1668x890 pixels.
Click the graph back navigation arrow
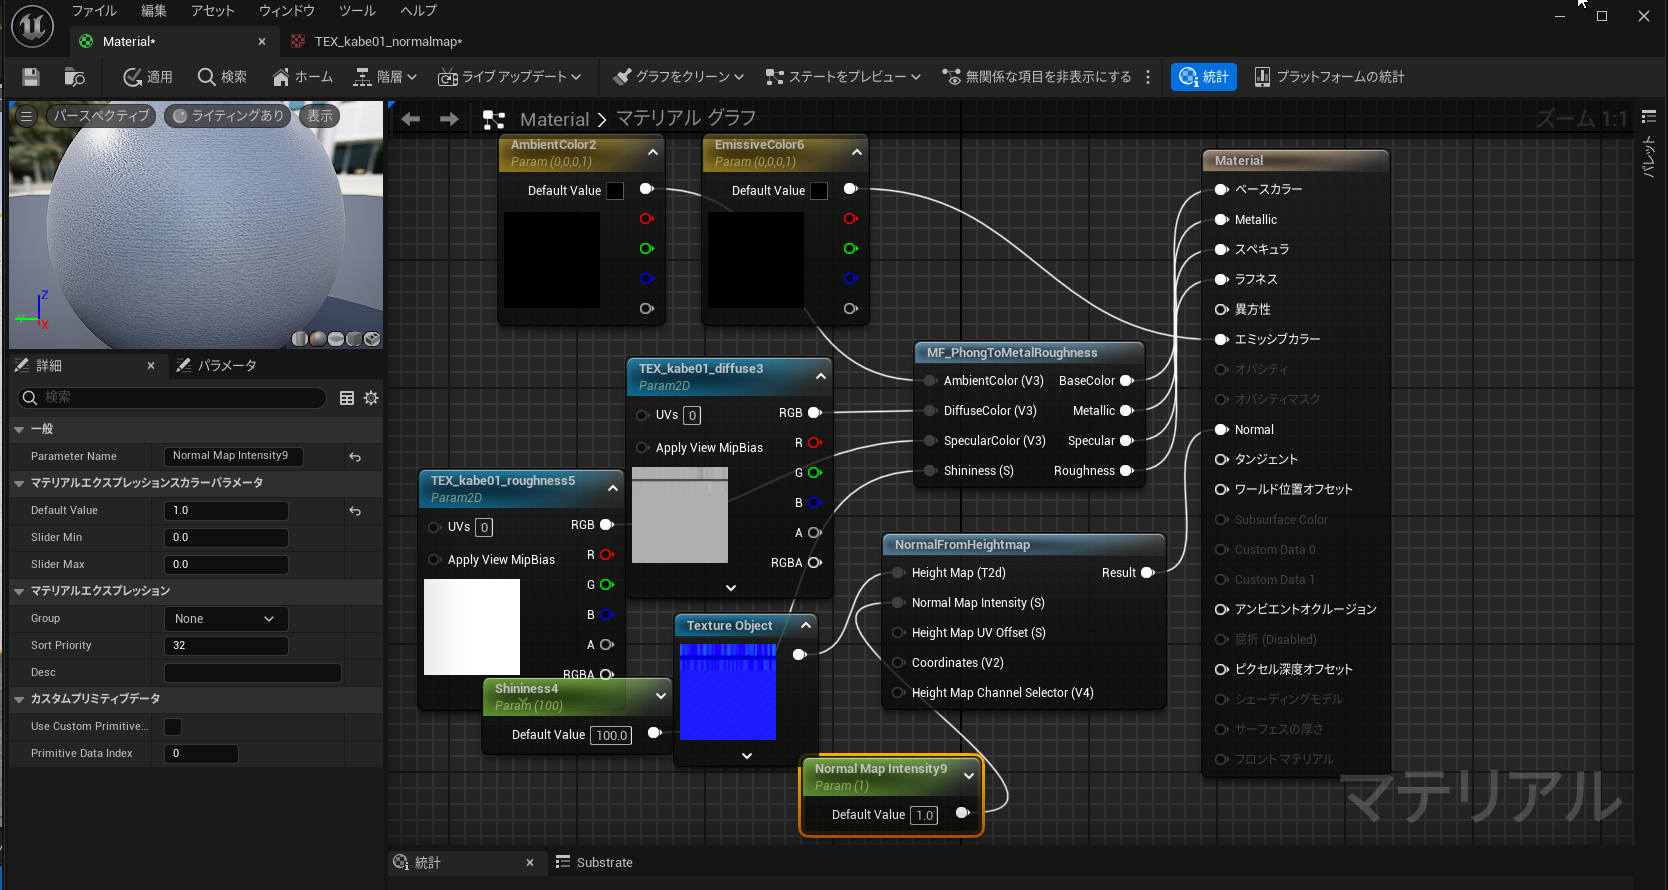click(410, 119)
